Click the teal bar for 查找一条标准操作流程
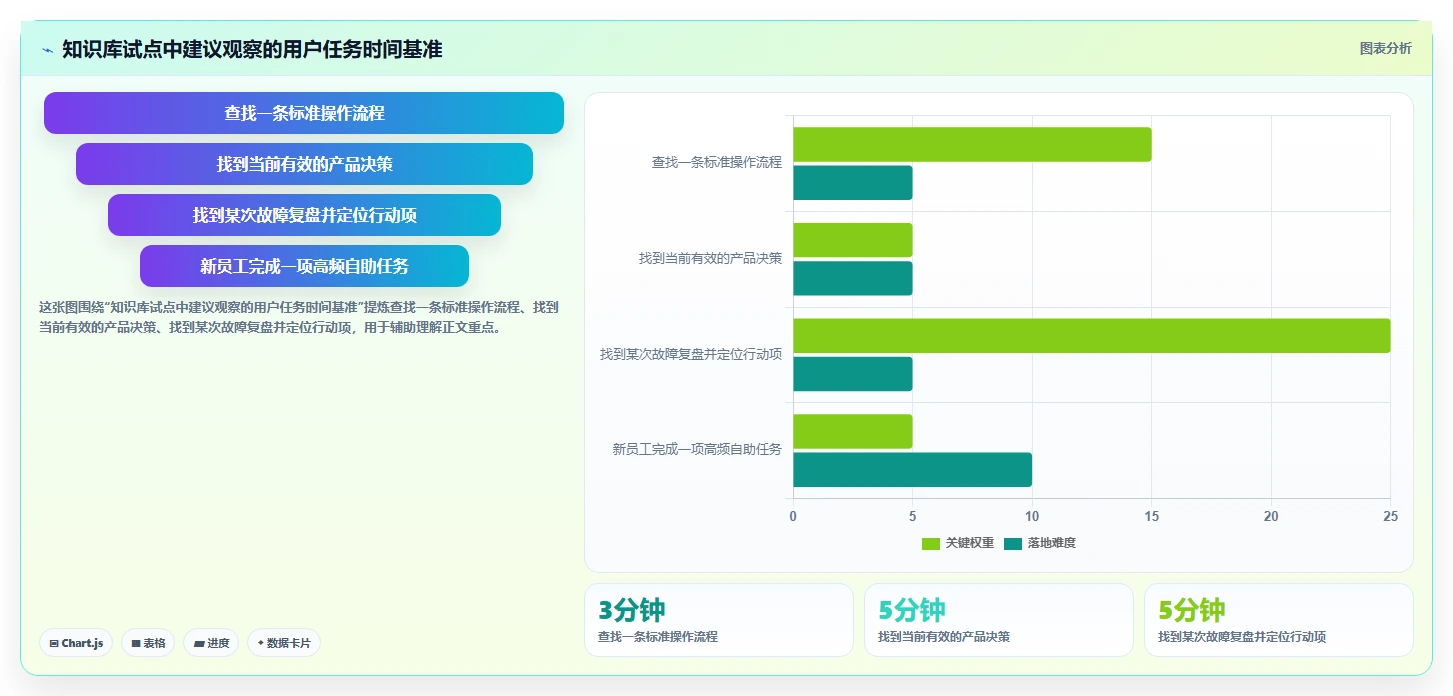 [x=853, y=183]
